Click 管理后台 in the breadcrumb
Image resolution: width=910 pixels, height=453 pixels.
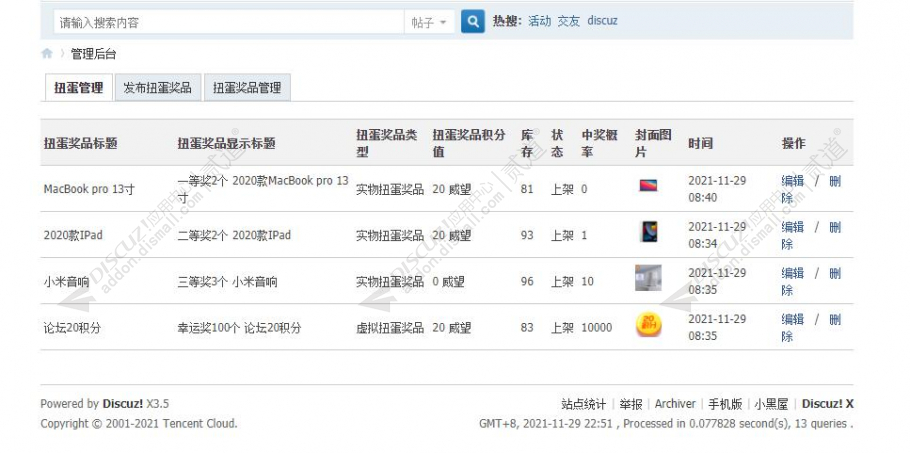(93, 55)
